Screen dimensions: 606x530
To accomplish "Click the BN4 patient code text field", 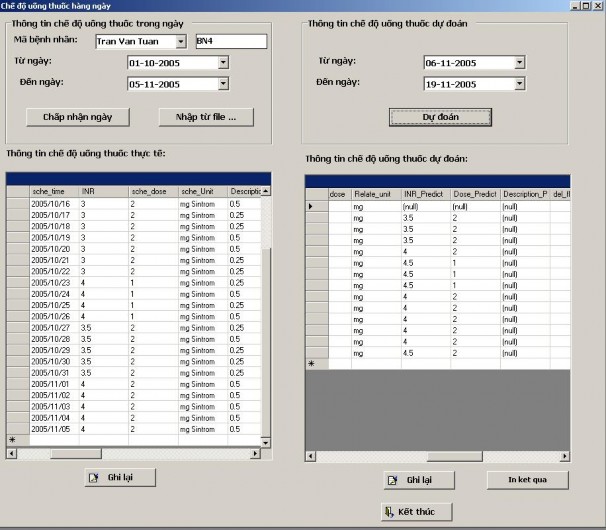I will (231, 41).
